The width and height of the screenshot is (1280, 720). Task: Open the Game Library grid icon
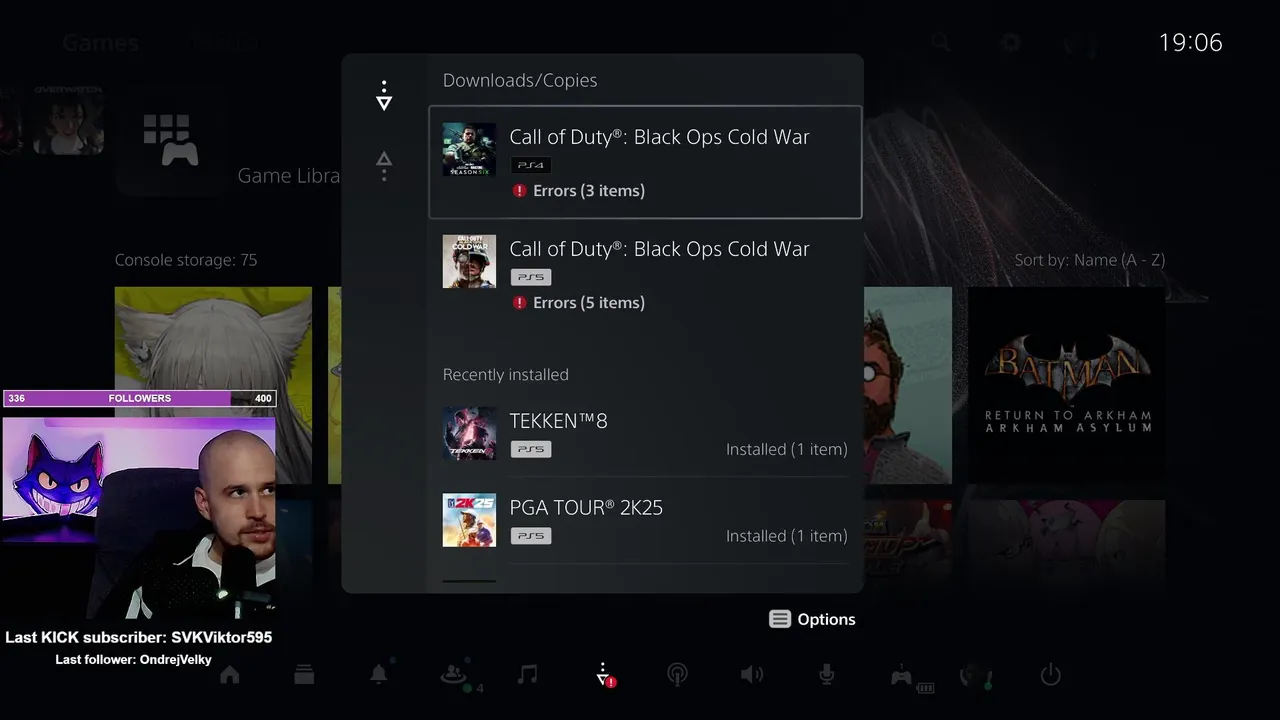pyautogui.click(x=171, y=140)
